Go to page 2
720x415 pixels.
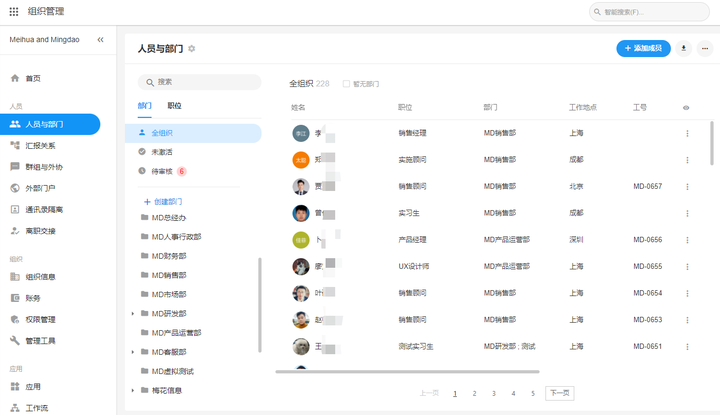(474, 393)
